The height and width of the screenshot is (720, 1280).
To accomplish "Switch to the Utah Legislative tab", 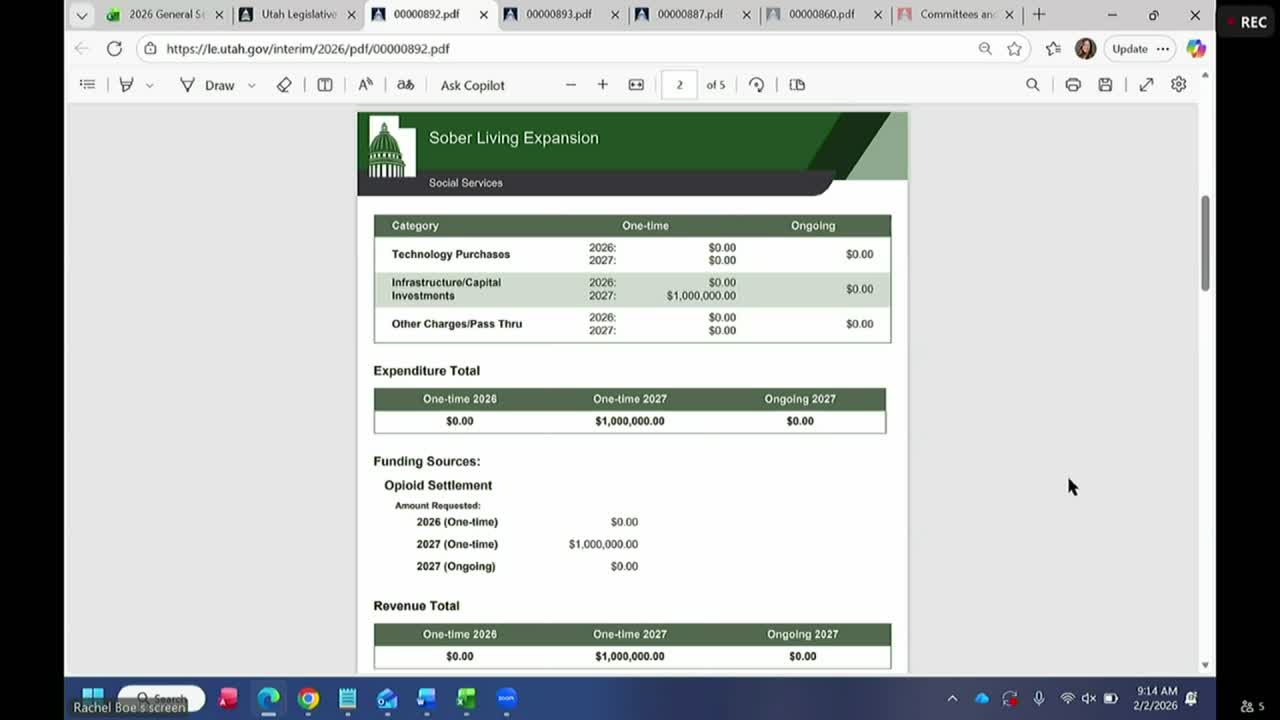I will pos(297,15).
